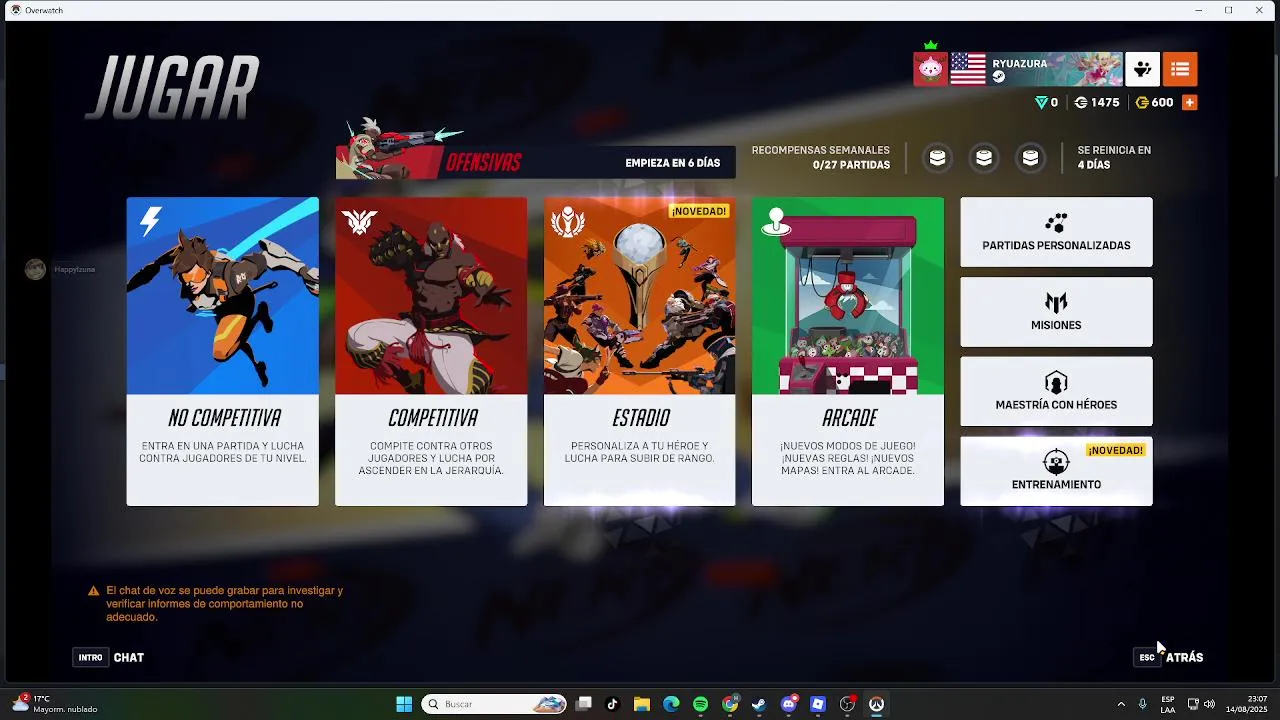
Task: Select the Arcade game mode card
Action: tap(848, 351)
